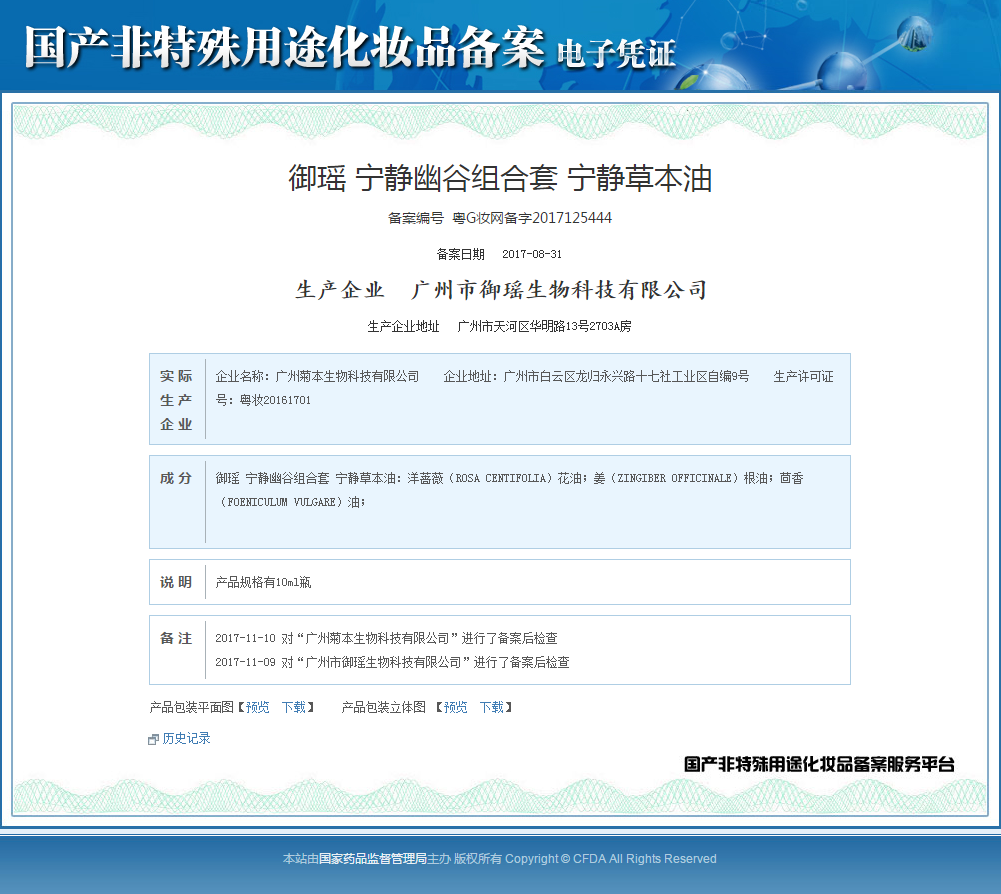The width and height of the screenshot is (1001, 894).
Task: Download the 产品包装立体图 file
Action: pos(491,707)
